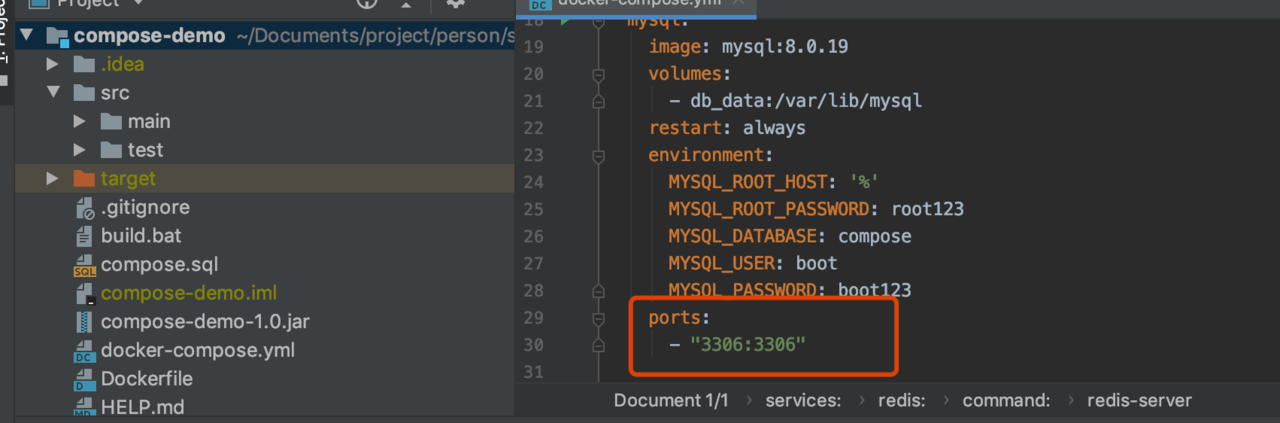Screen dimensions: 1280x423
Task: Click the command: breadcrumb
Action: coord(1006,400)
